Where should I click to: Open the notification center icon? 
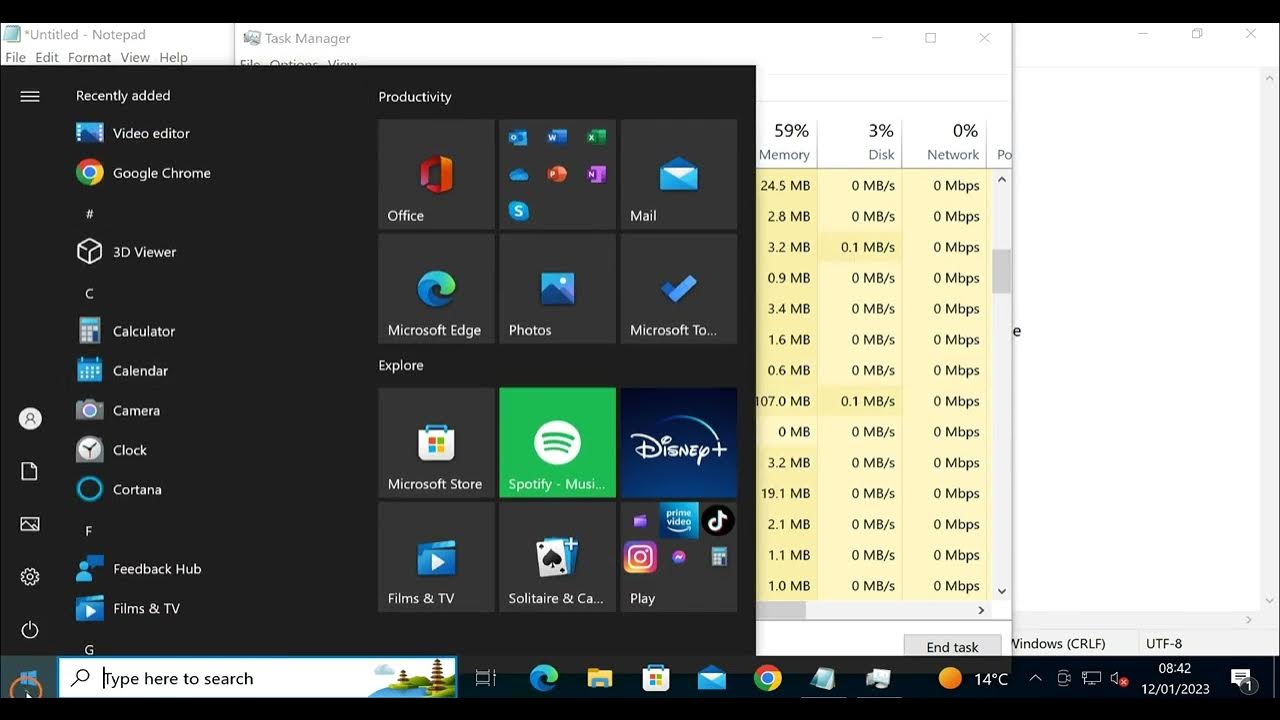coord(1242,679)
